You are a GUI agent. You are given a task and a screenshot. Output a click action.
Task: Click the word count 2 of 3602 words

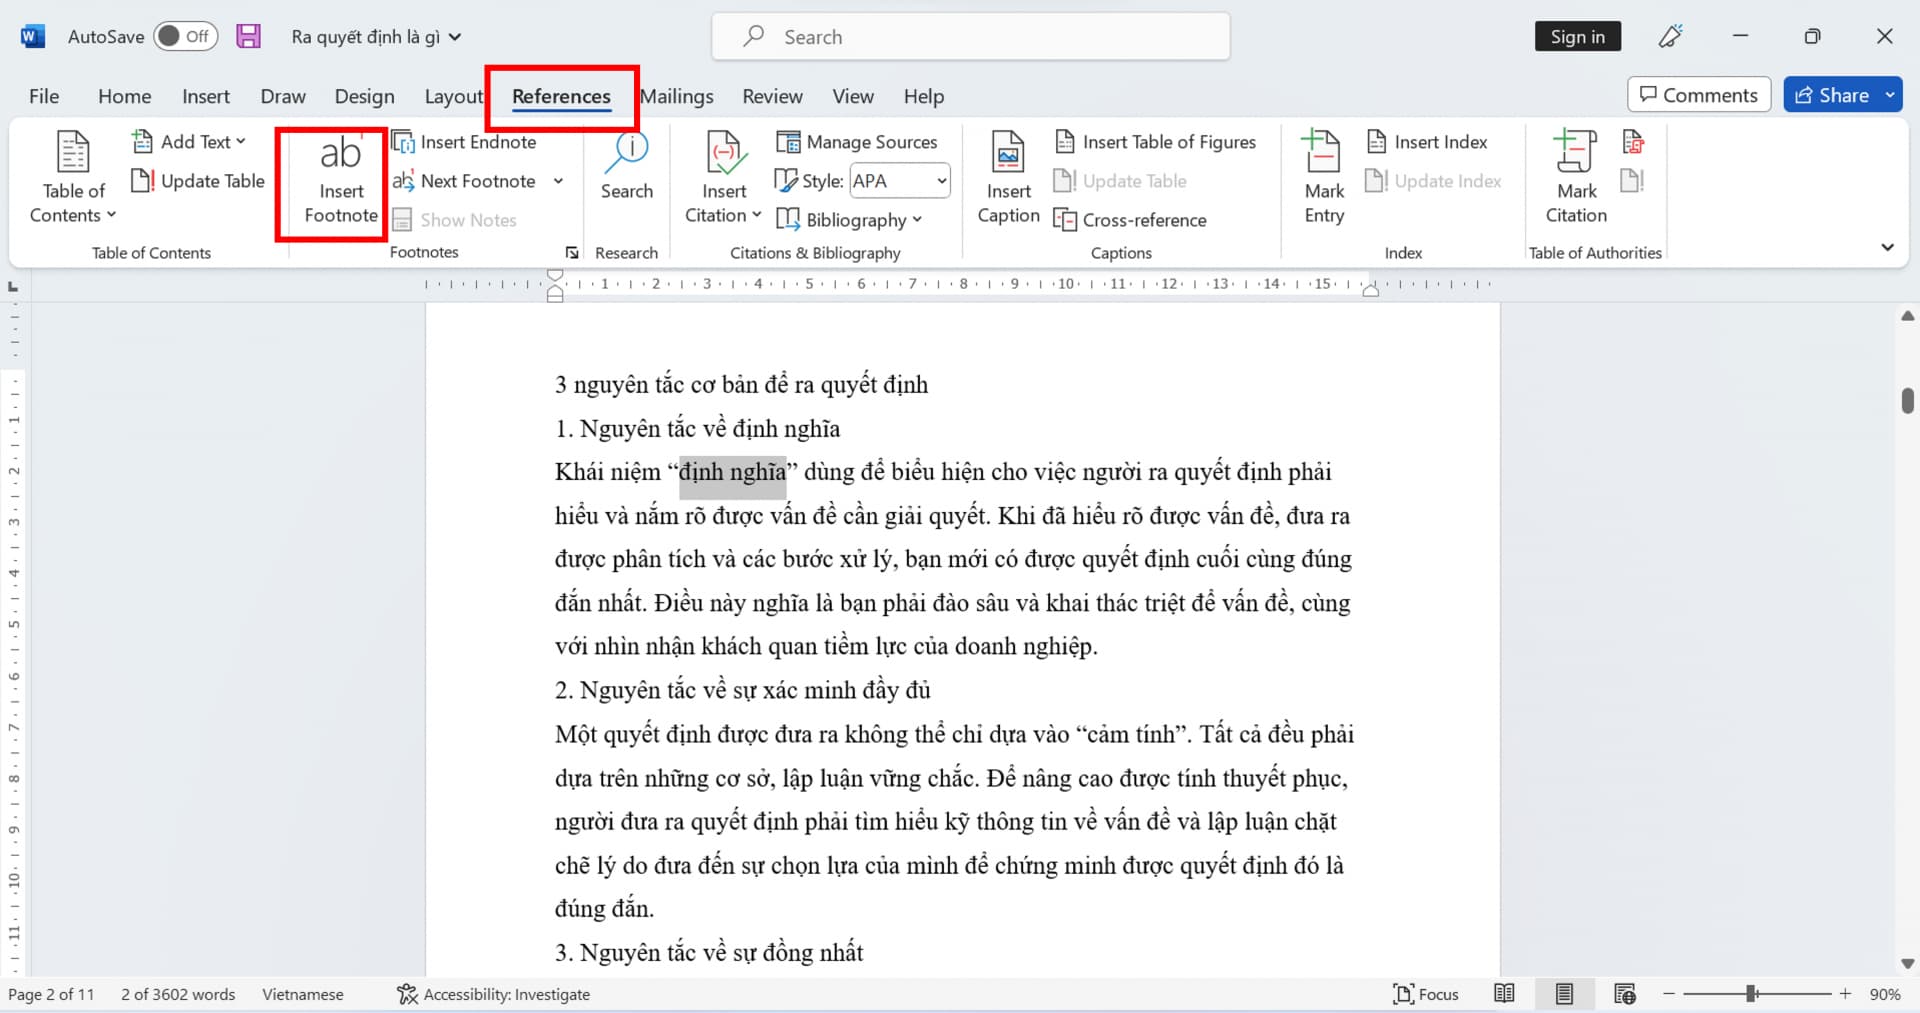click(178, 994)
